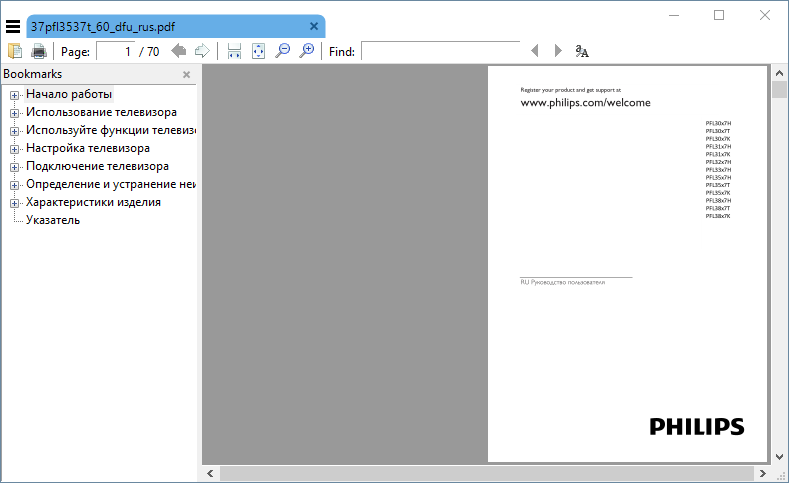789x483 pixels.
Task: Click the Zoom In magnifier
Action: 306,51
